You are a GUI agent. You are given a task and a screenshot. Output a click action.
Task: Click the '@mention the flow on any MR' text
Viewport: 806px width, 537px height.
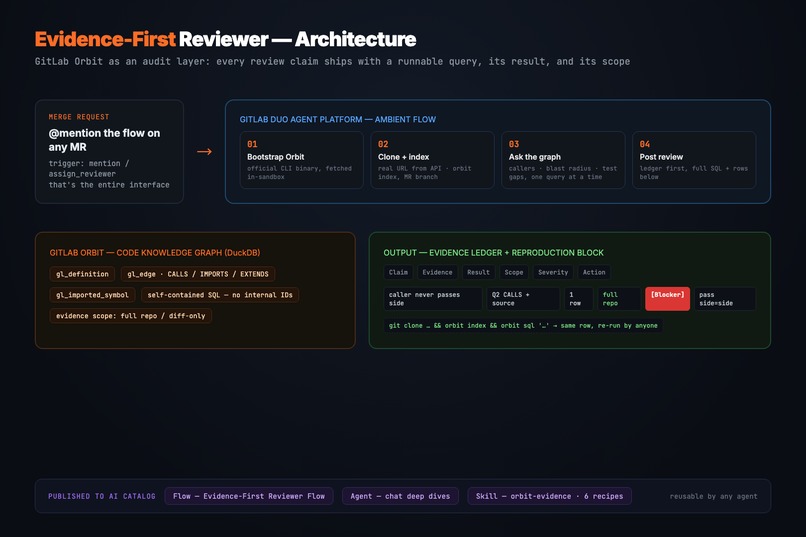pyautogui.click(x=104, y=140)
